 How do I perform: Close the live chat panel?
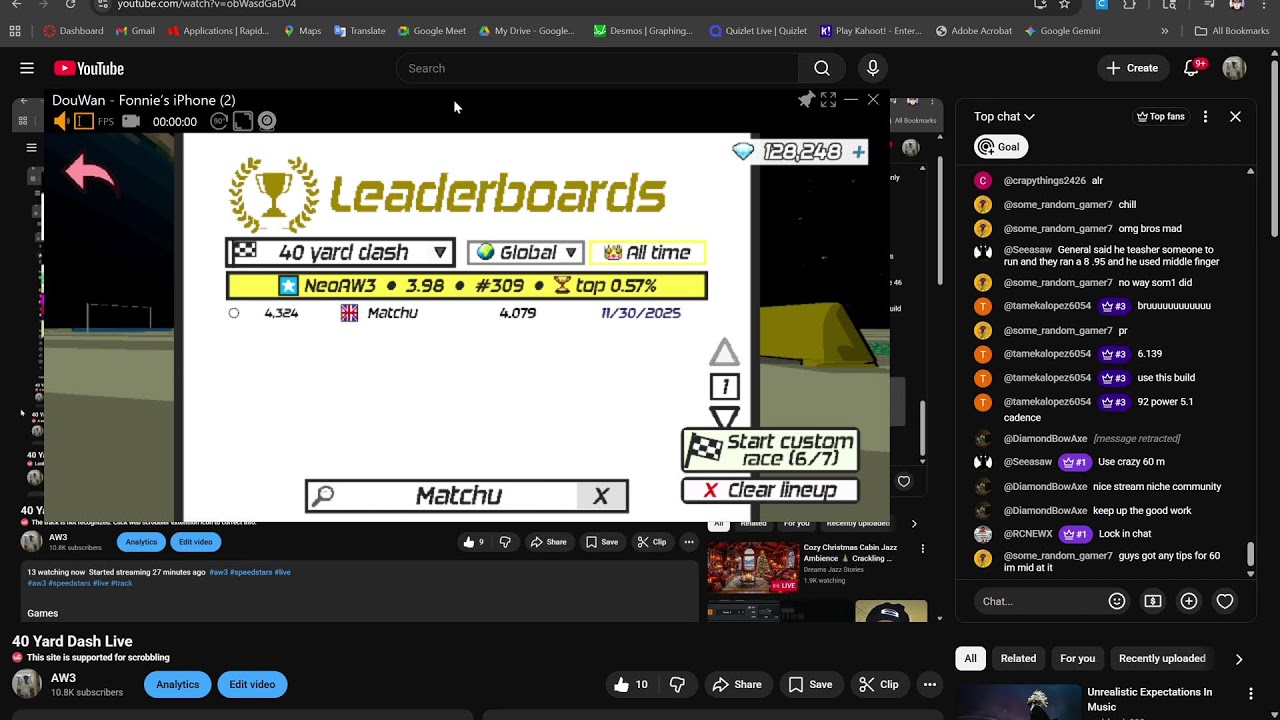pyautogui.click(x=1235, y=117)
